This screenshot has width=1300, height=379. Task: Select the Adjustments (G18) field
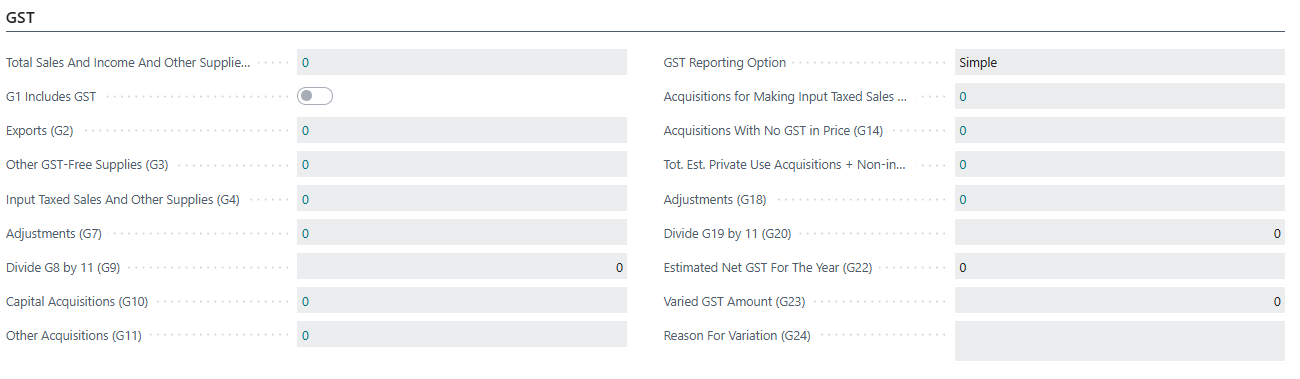[x=1120, y=198]
